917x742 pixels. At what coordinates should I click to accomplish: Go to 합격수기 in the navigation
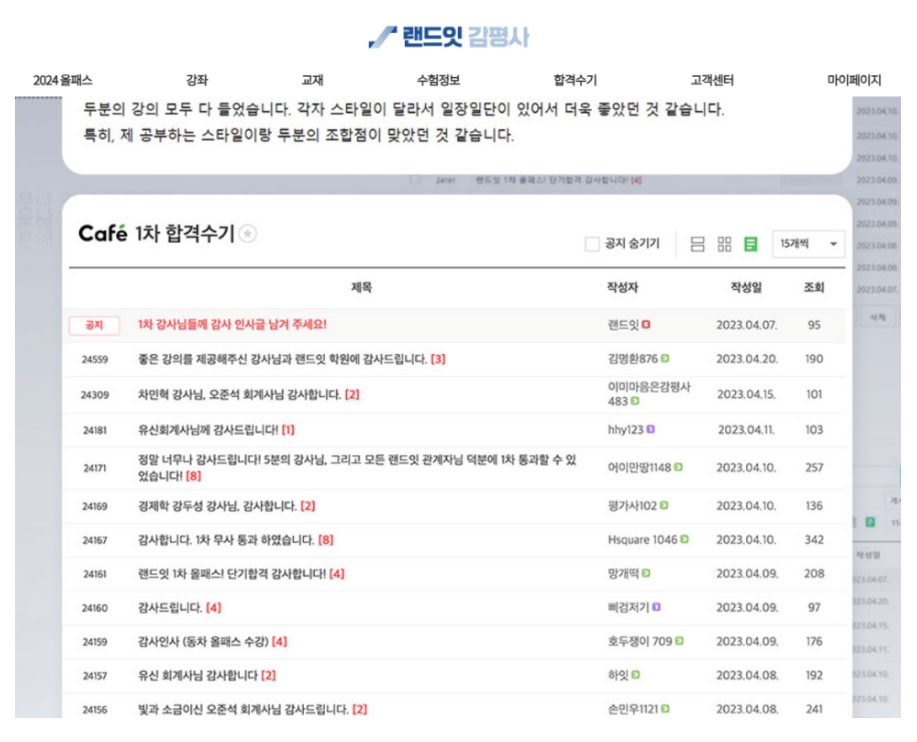[575, 80]
